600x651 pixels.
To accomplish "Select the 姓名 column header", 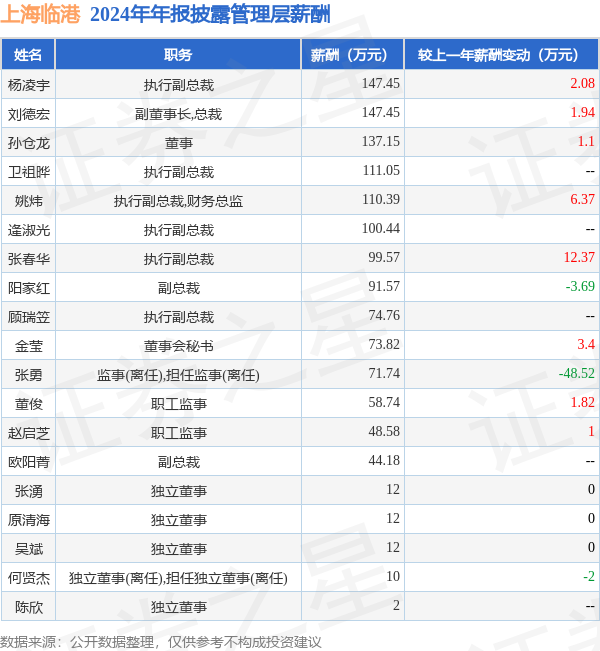I will [28, 54].
